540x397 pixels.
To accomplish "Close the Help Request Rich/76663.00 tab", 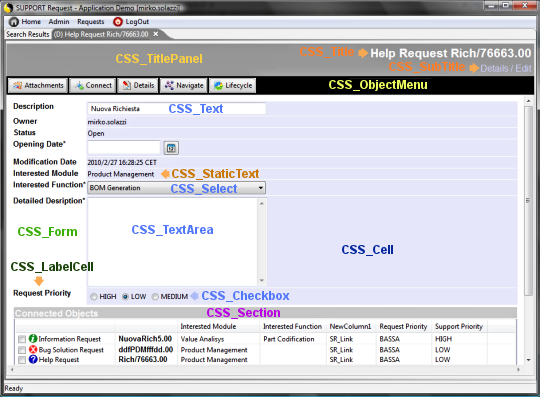I will point(156,34).
